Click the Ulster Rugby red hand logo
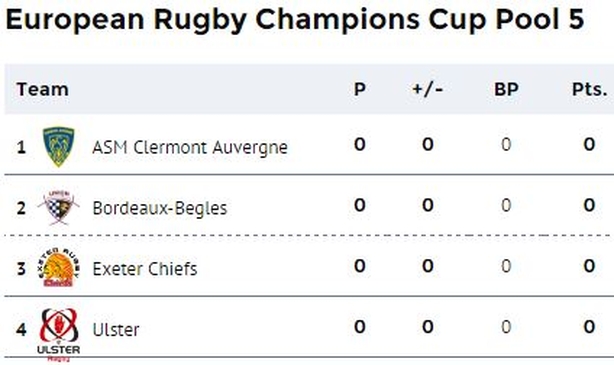Image resolution: width=614 pixels, height=365 pixels. coord(59,335)
